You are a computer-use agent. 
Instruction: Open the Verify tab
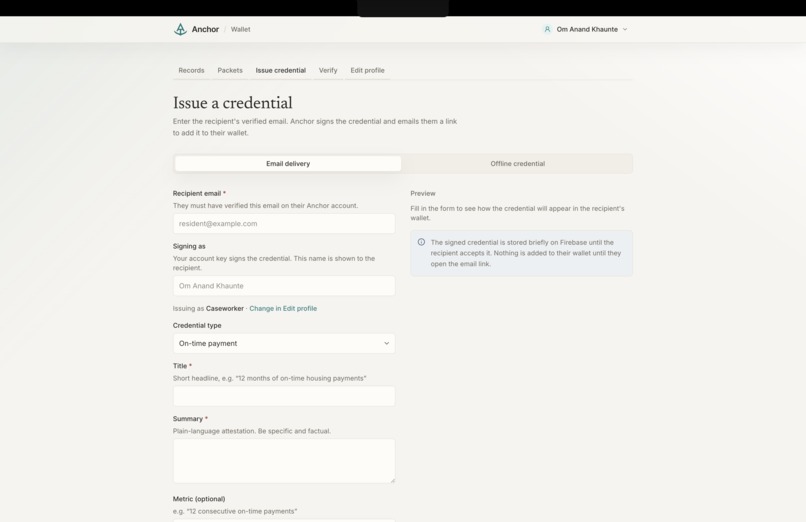(x=328, y=70)
